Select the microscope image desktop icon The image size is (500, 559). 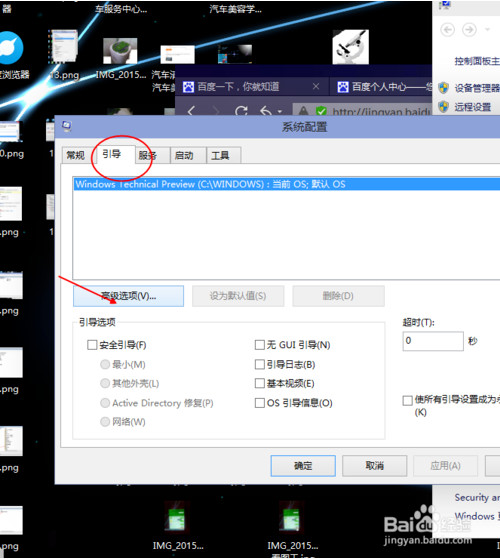click(x=351, y=47)
